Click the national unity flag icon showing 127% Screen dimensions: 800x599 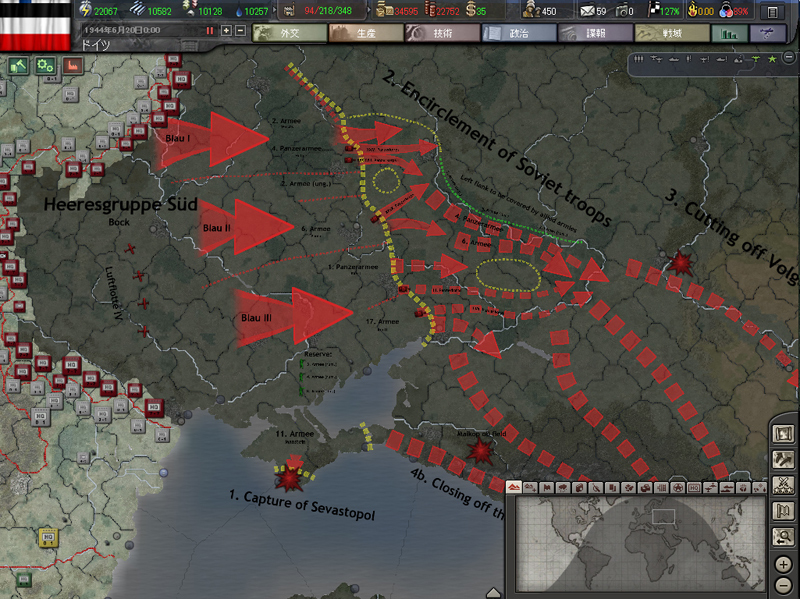pyautogui.click(x=654, y=10)
